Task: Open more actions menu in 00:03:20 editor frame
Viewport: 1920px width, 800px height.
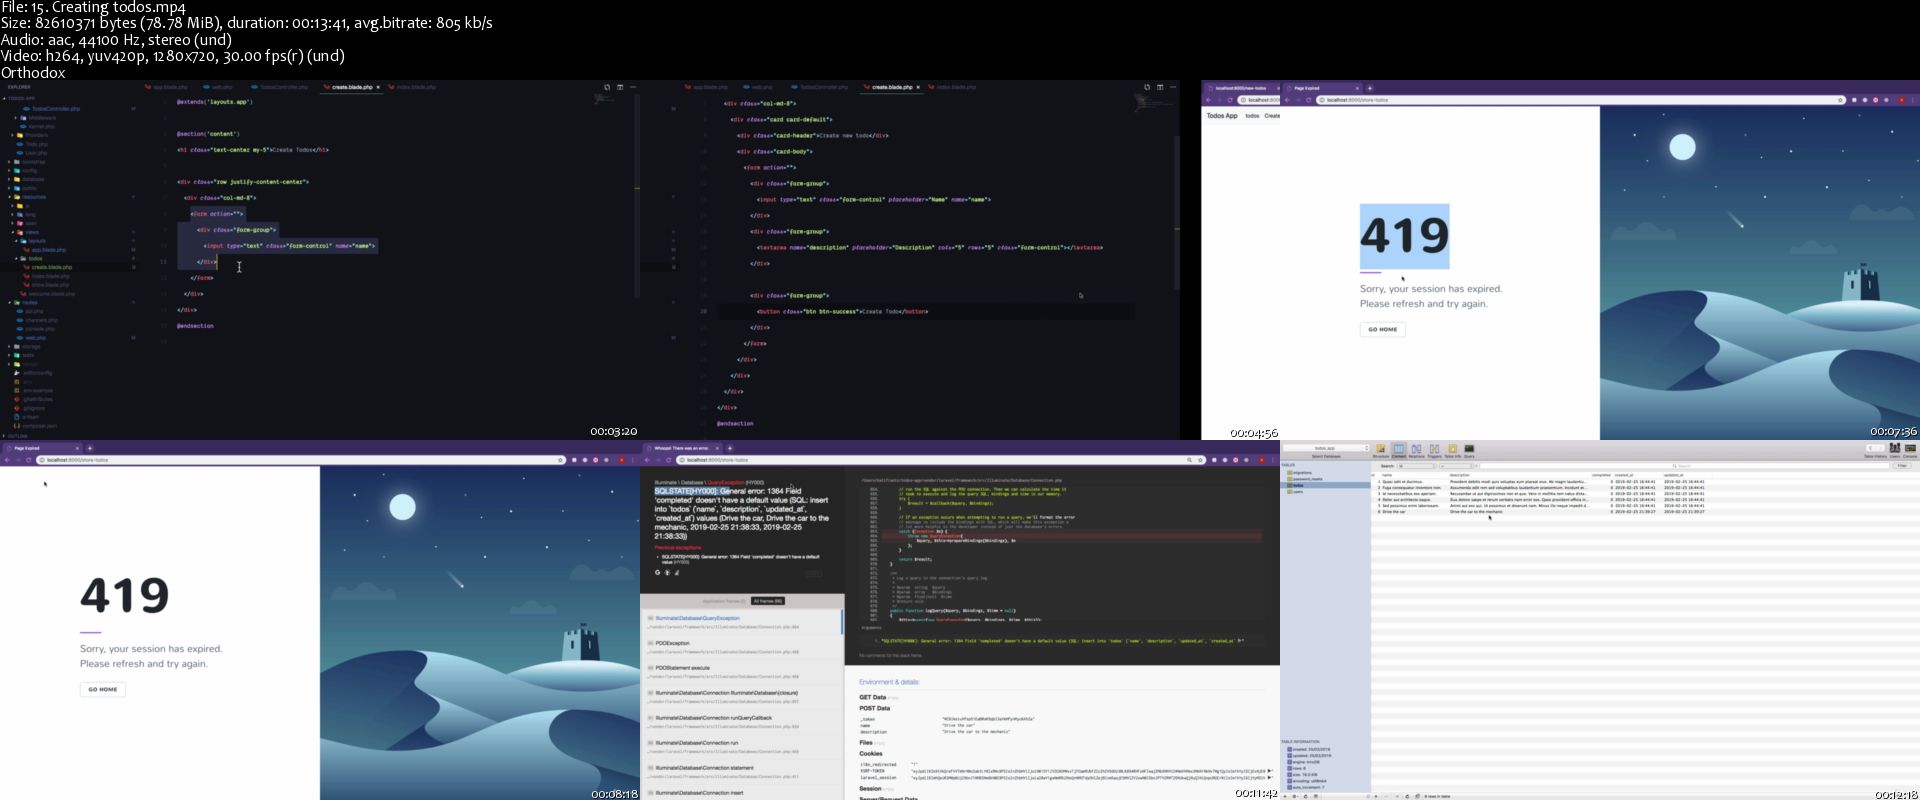Action: [x=633, y=87]
